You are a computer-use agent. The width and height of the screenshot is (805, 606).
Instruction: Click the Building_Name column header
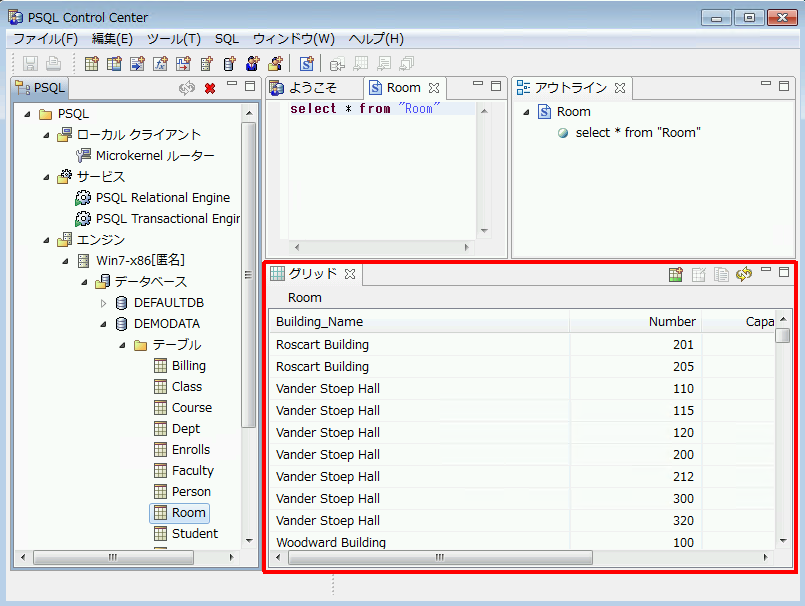[320, 322]
